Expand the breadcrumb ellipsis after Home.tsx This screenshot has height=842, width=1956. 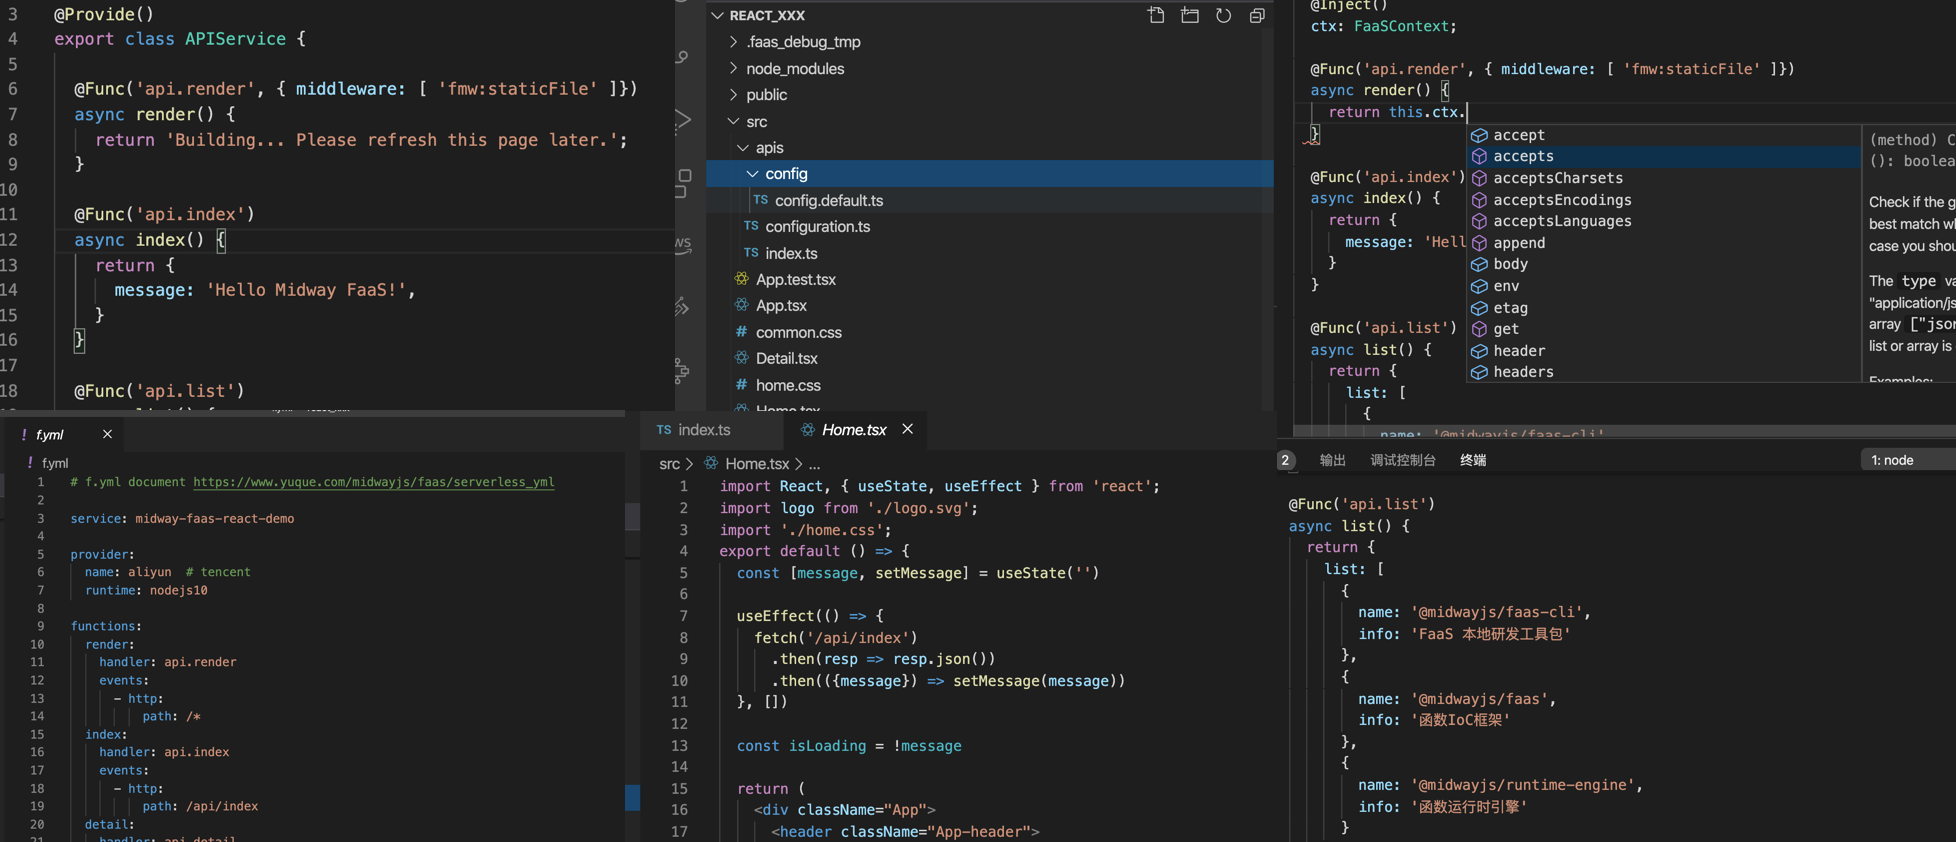click(814, 464)
